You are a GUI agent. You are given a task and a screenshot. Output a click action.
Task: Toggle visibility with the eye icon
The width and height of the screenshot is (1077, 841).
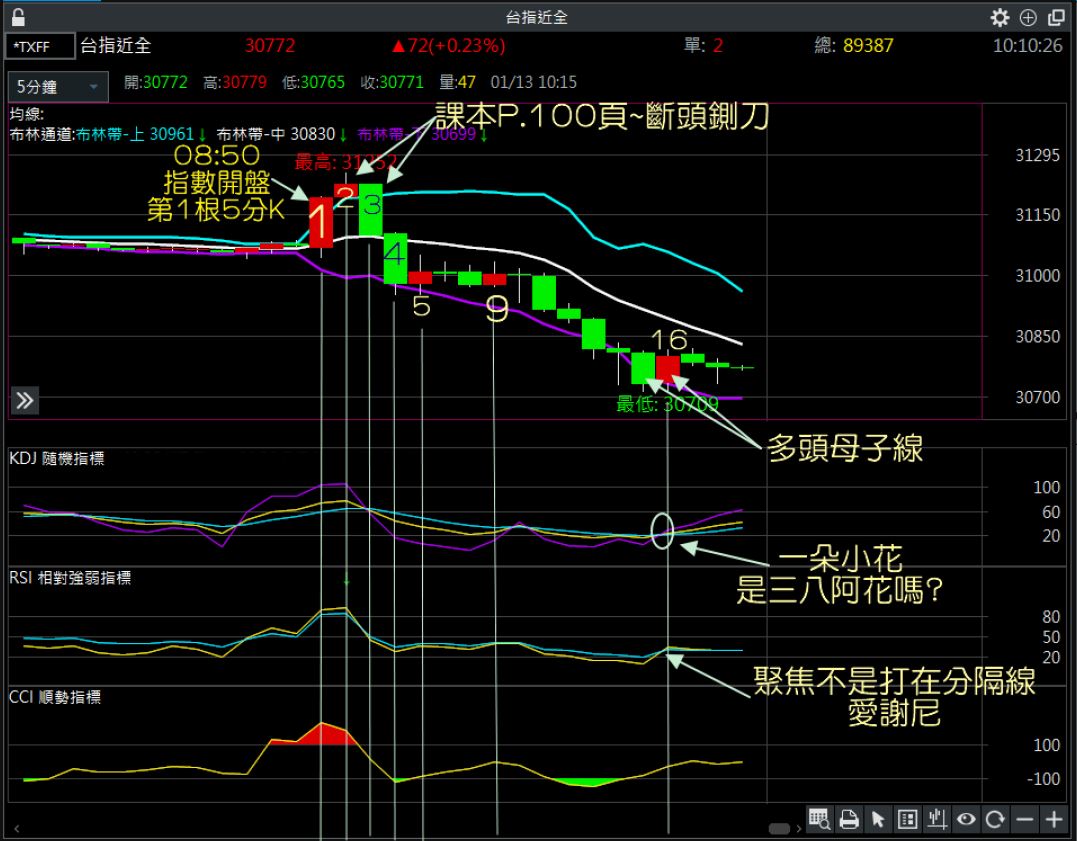click(x=966, y=820)
